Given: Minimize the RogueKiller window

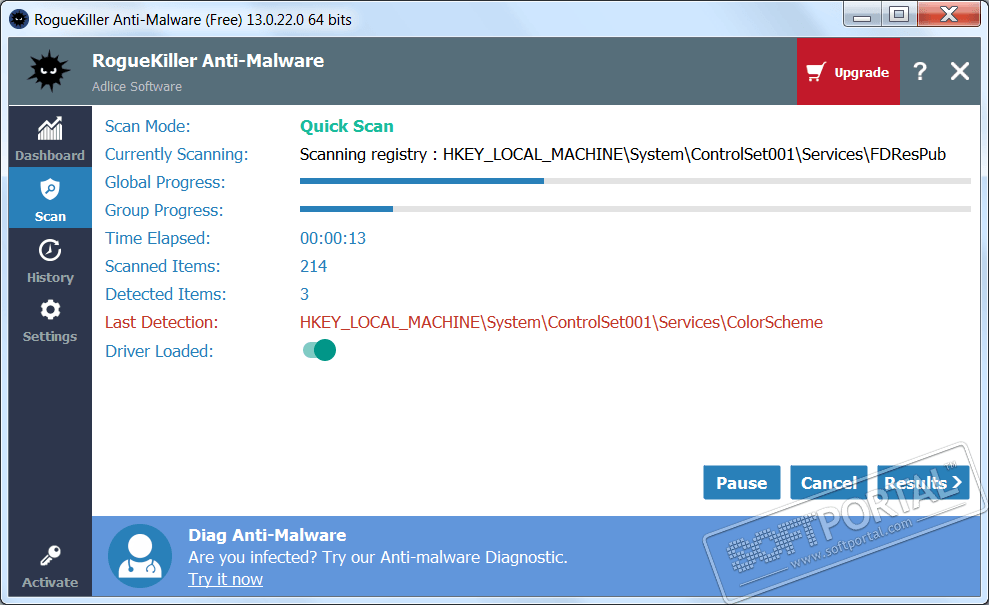Looking at the screenshot, I should 862,15.
